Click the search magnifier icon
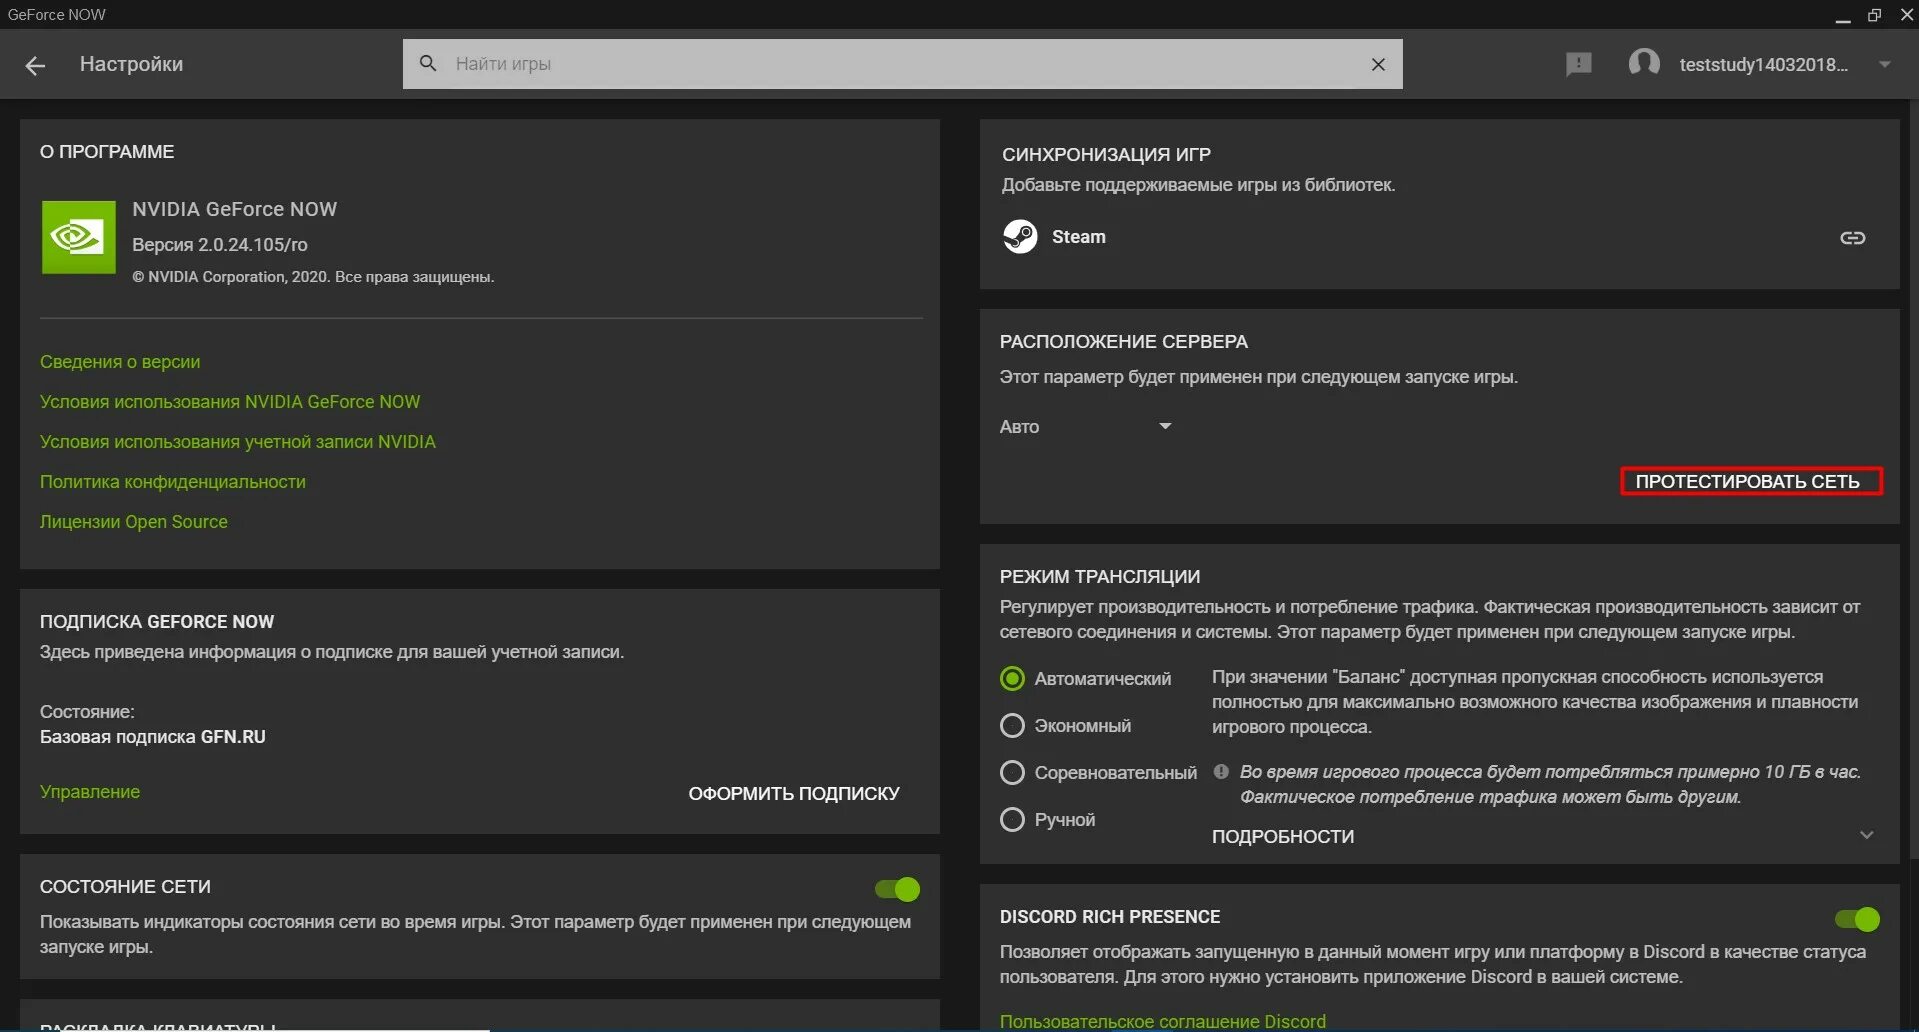Viewport: 1919px width, 1032px height. point(428,63)
